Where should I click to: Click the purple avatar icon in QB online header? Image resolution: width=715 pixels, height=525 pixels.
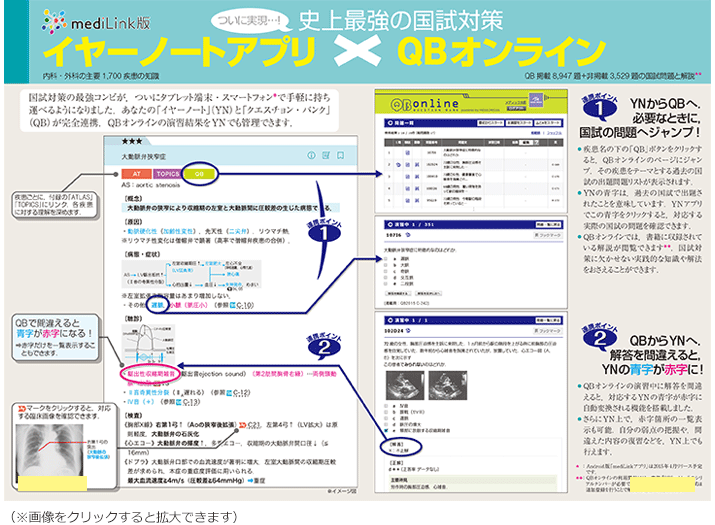coord(536,100)
